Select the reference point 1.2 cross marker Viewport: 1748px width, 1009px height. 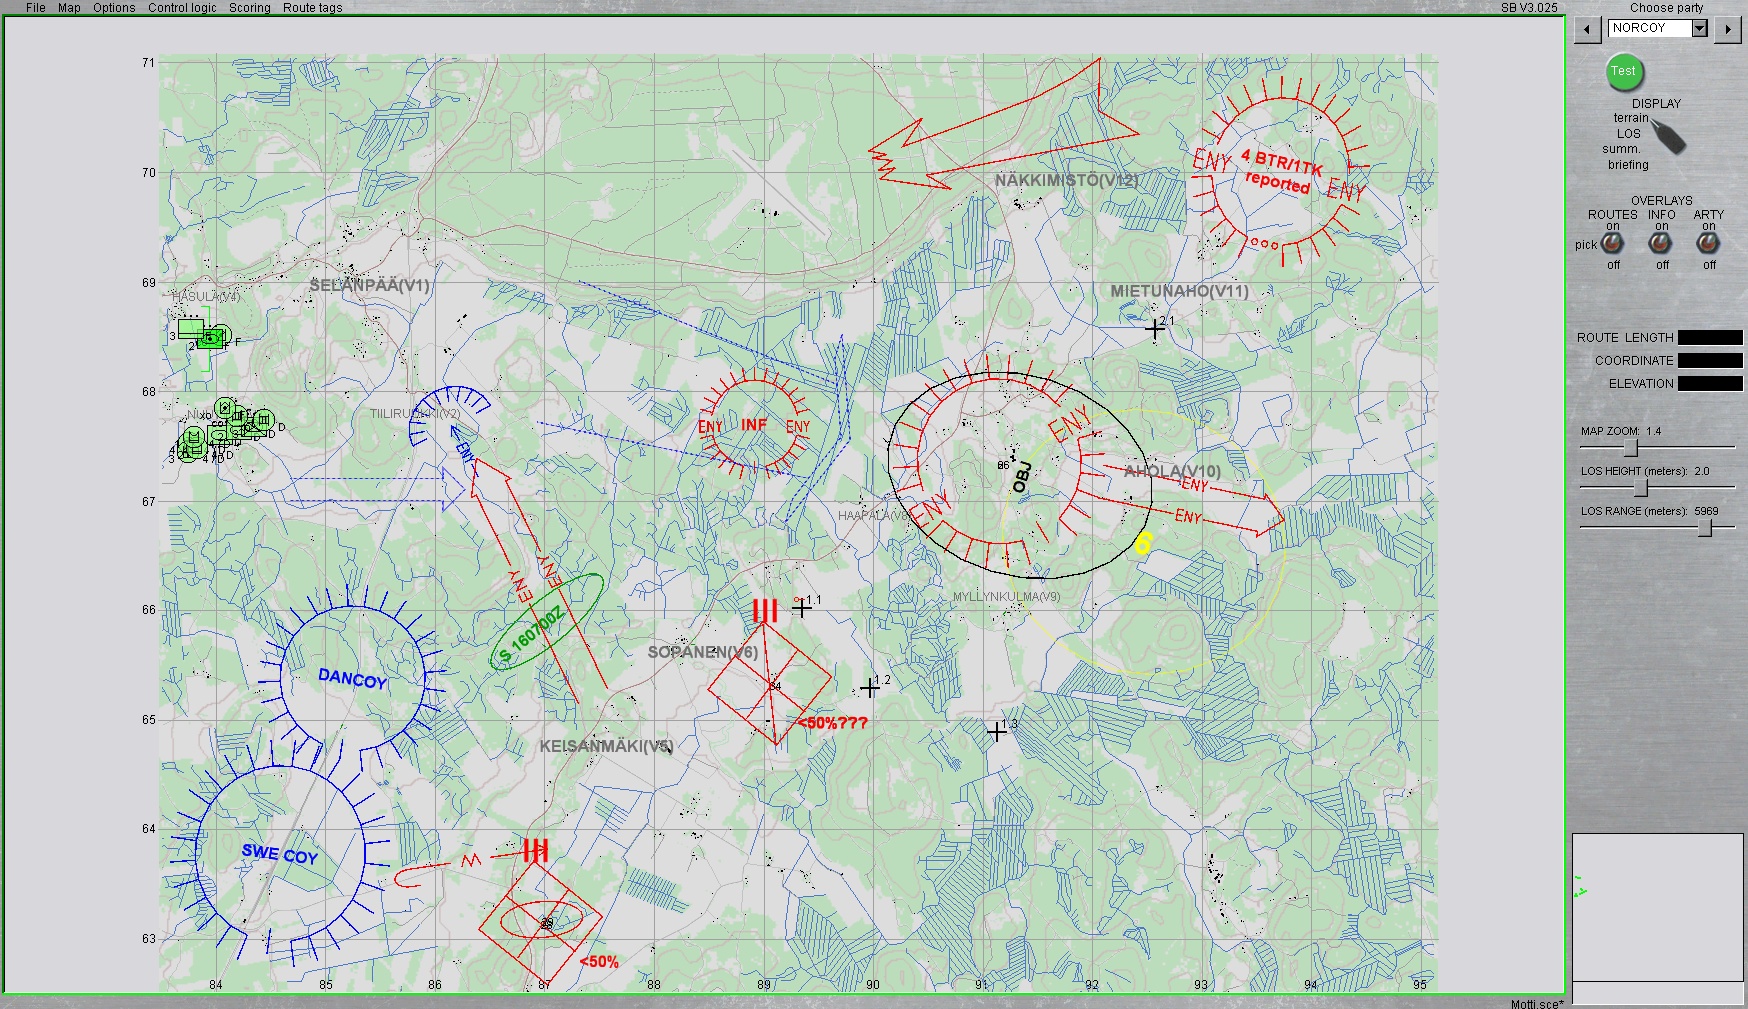pos(870,688)
